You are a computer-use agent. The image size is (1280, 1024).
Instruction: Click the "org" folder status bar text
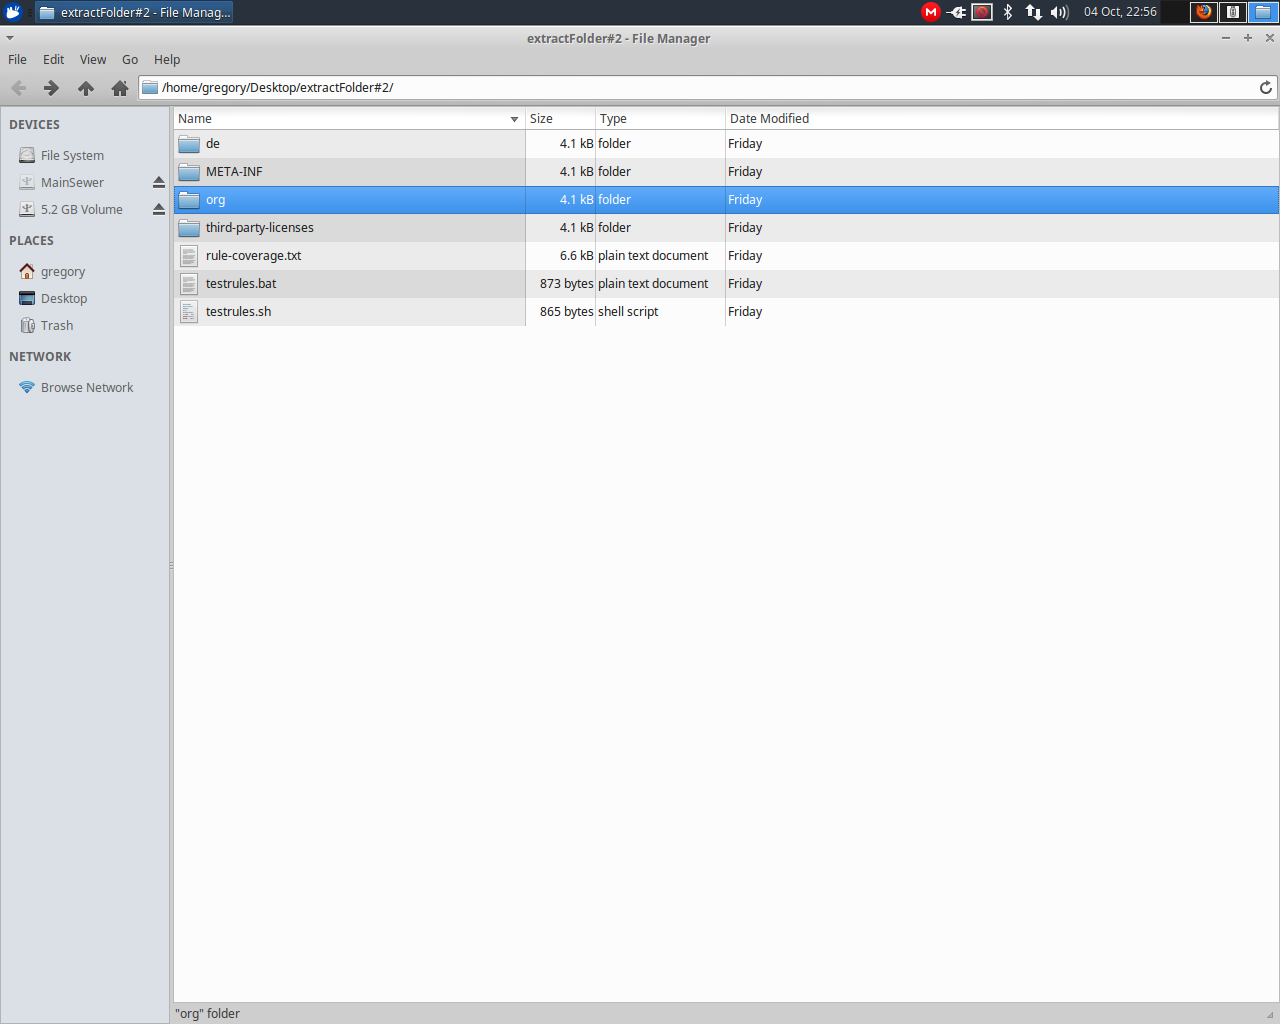pos(208,1014)
